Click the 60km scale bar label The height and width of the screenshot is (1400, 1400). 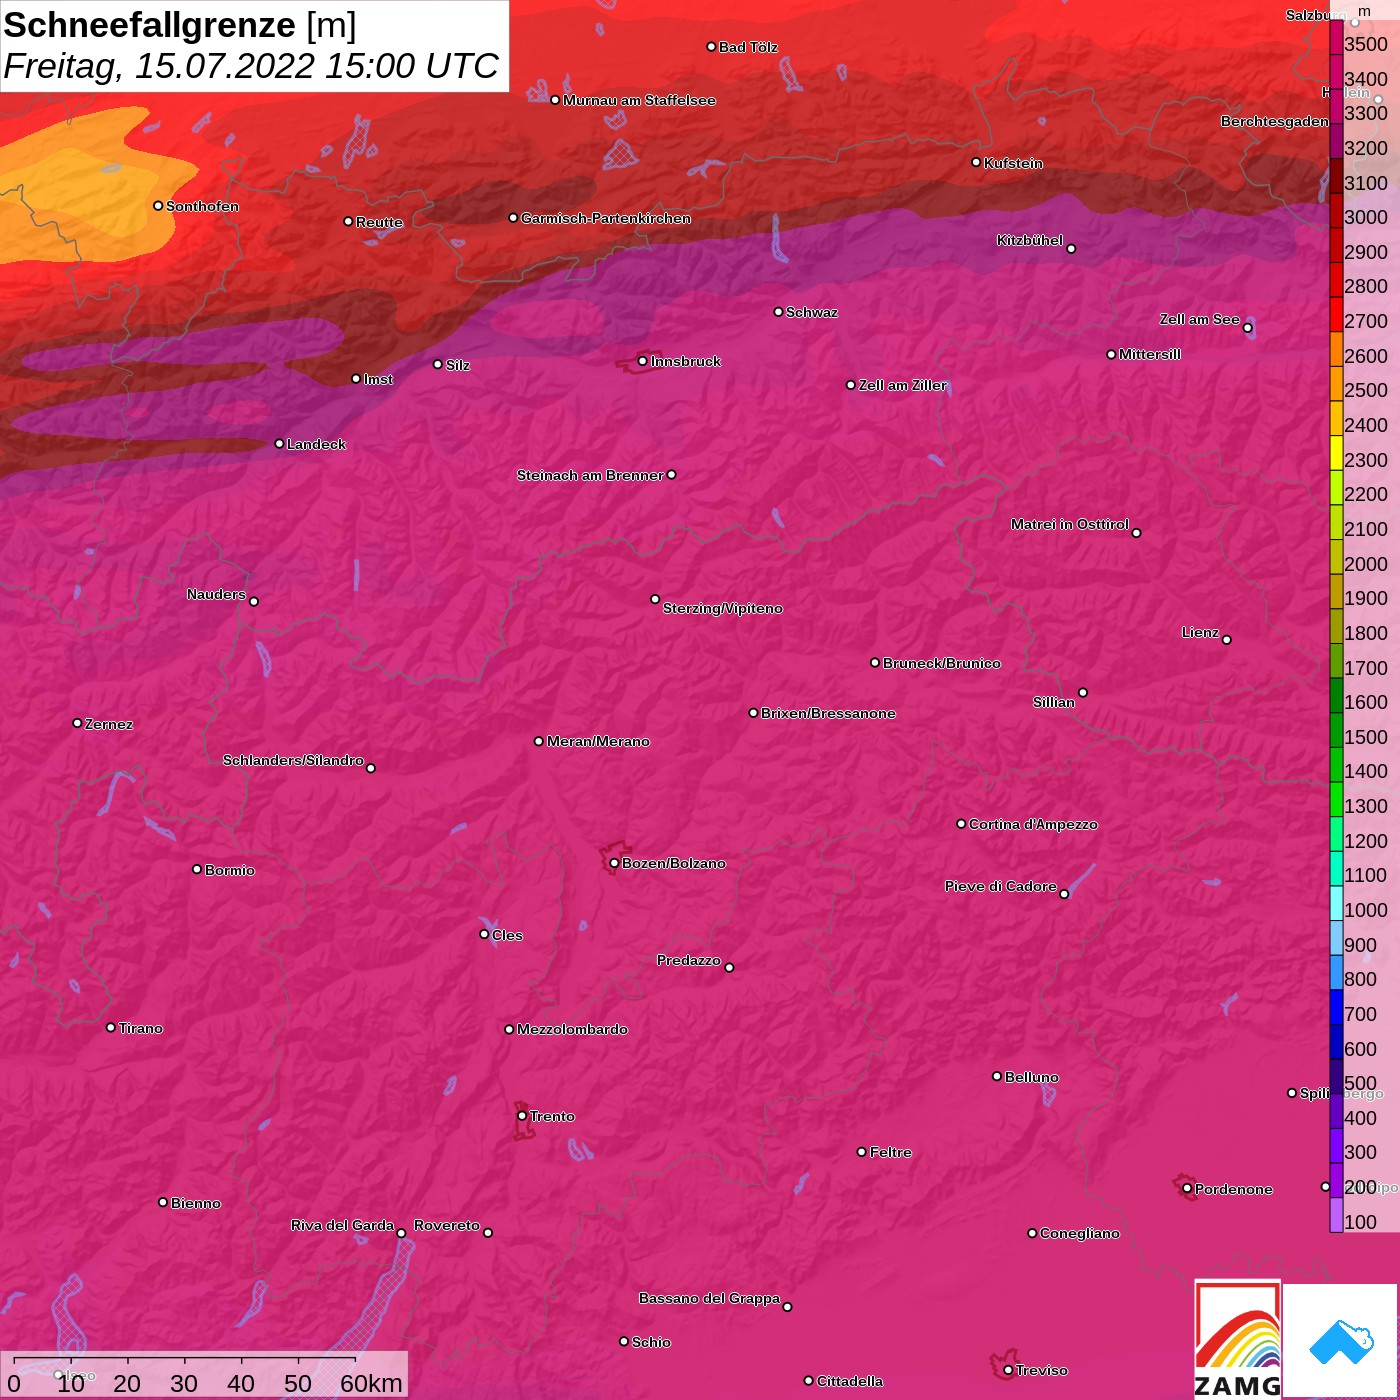[371, 1384]
